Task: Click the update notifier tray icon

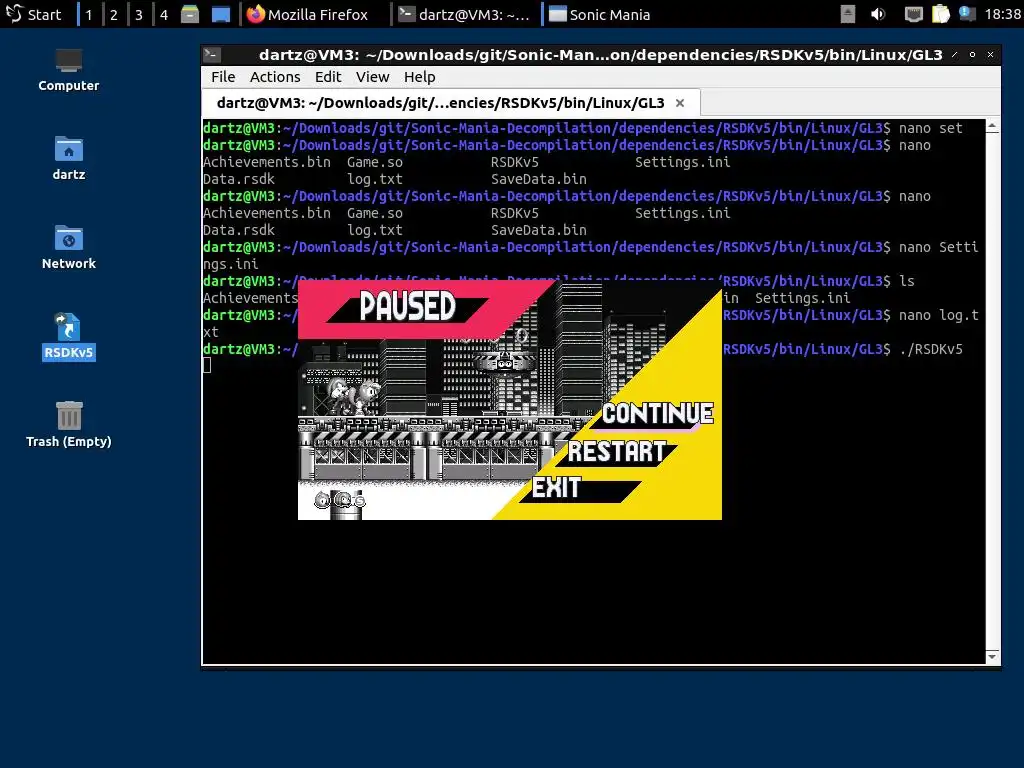Action: tap(967, 14)
